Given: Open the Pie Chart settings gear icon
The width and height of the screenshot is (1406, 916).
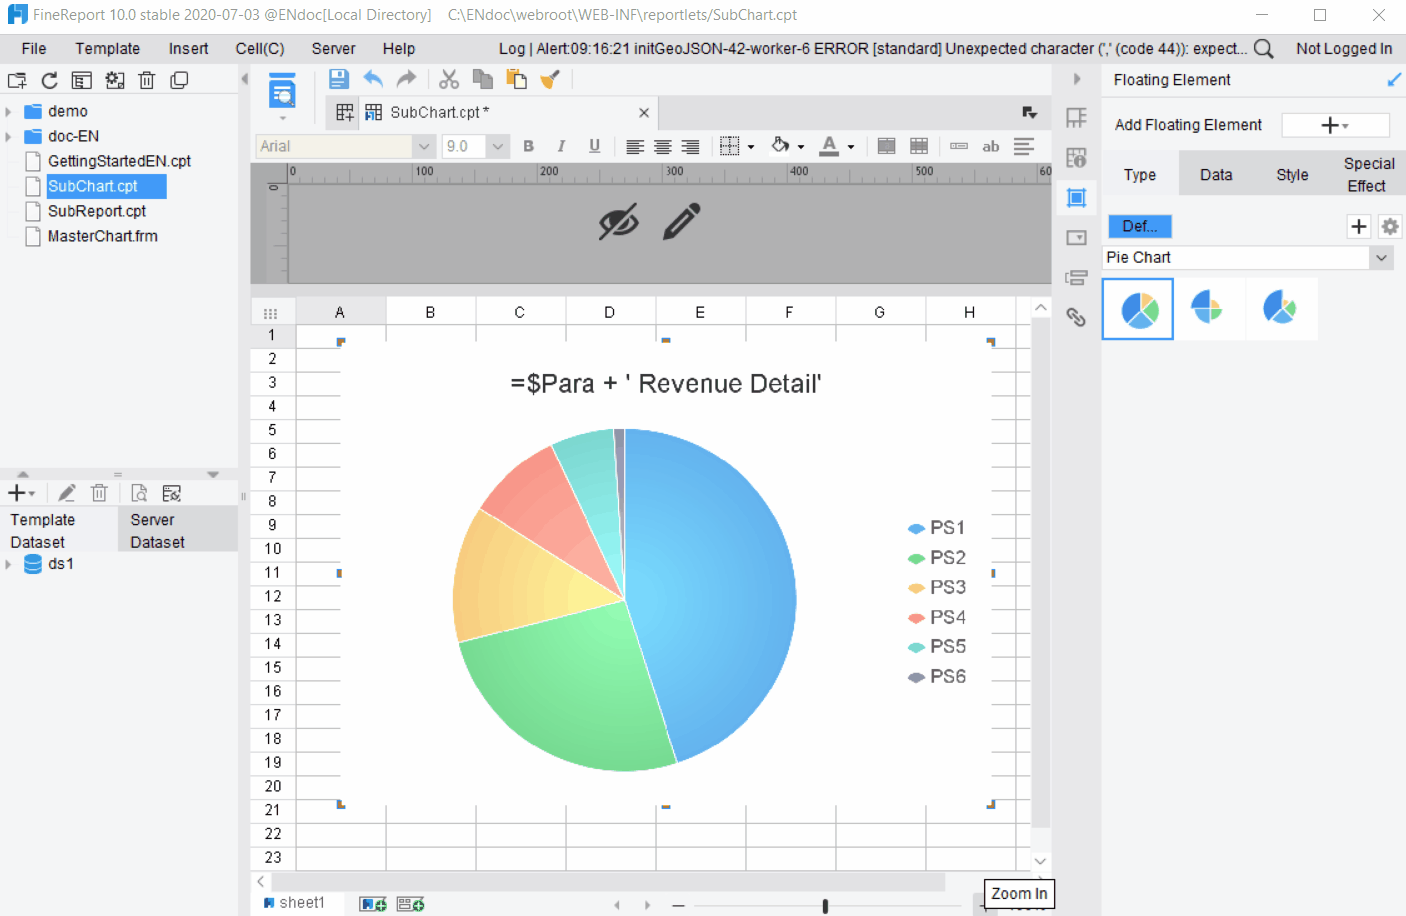Looking at the screenshot, I should point(1390,227).
